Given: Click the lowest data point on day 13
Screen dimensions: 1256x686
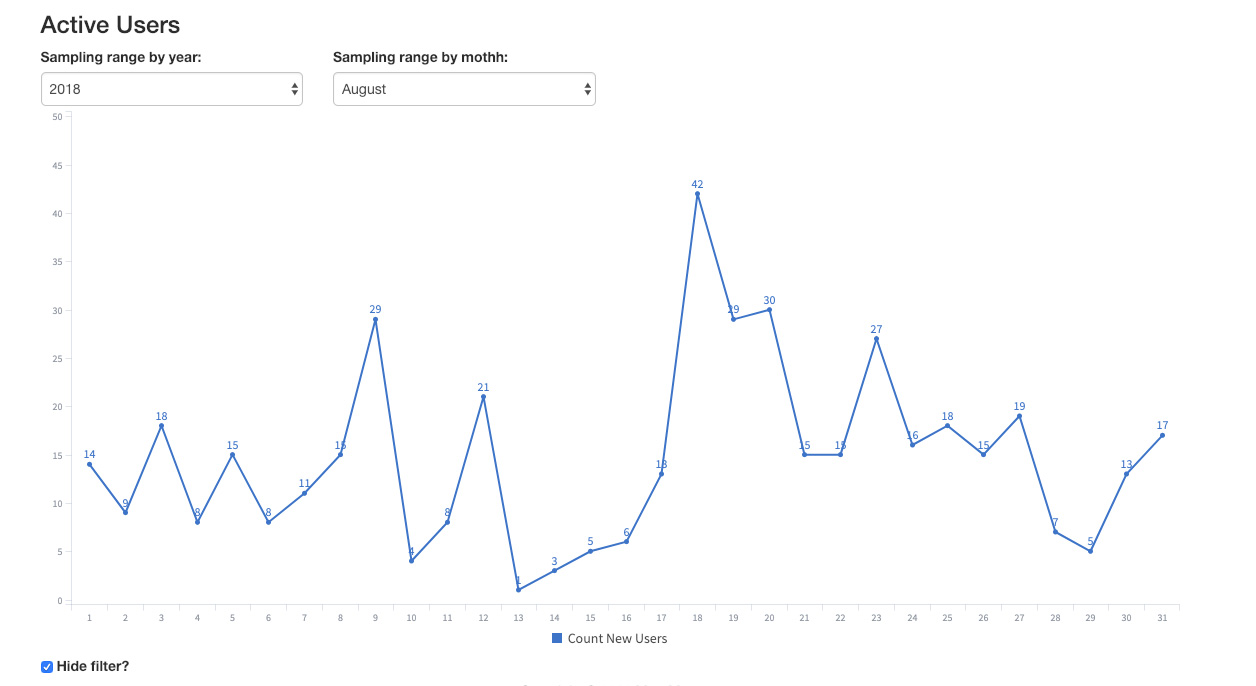Looking at the screenshot, I should tap(518, 590).
